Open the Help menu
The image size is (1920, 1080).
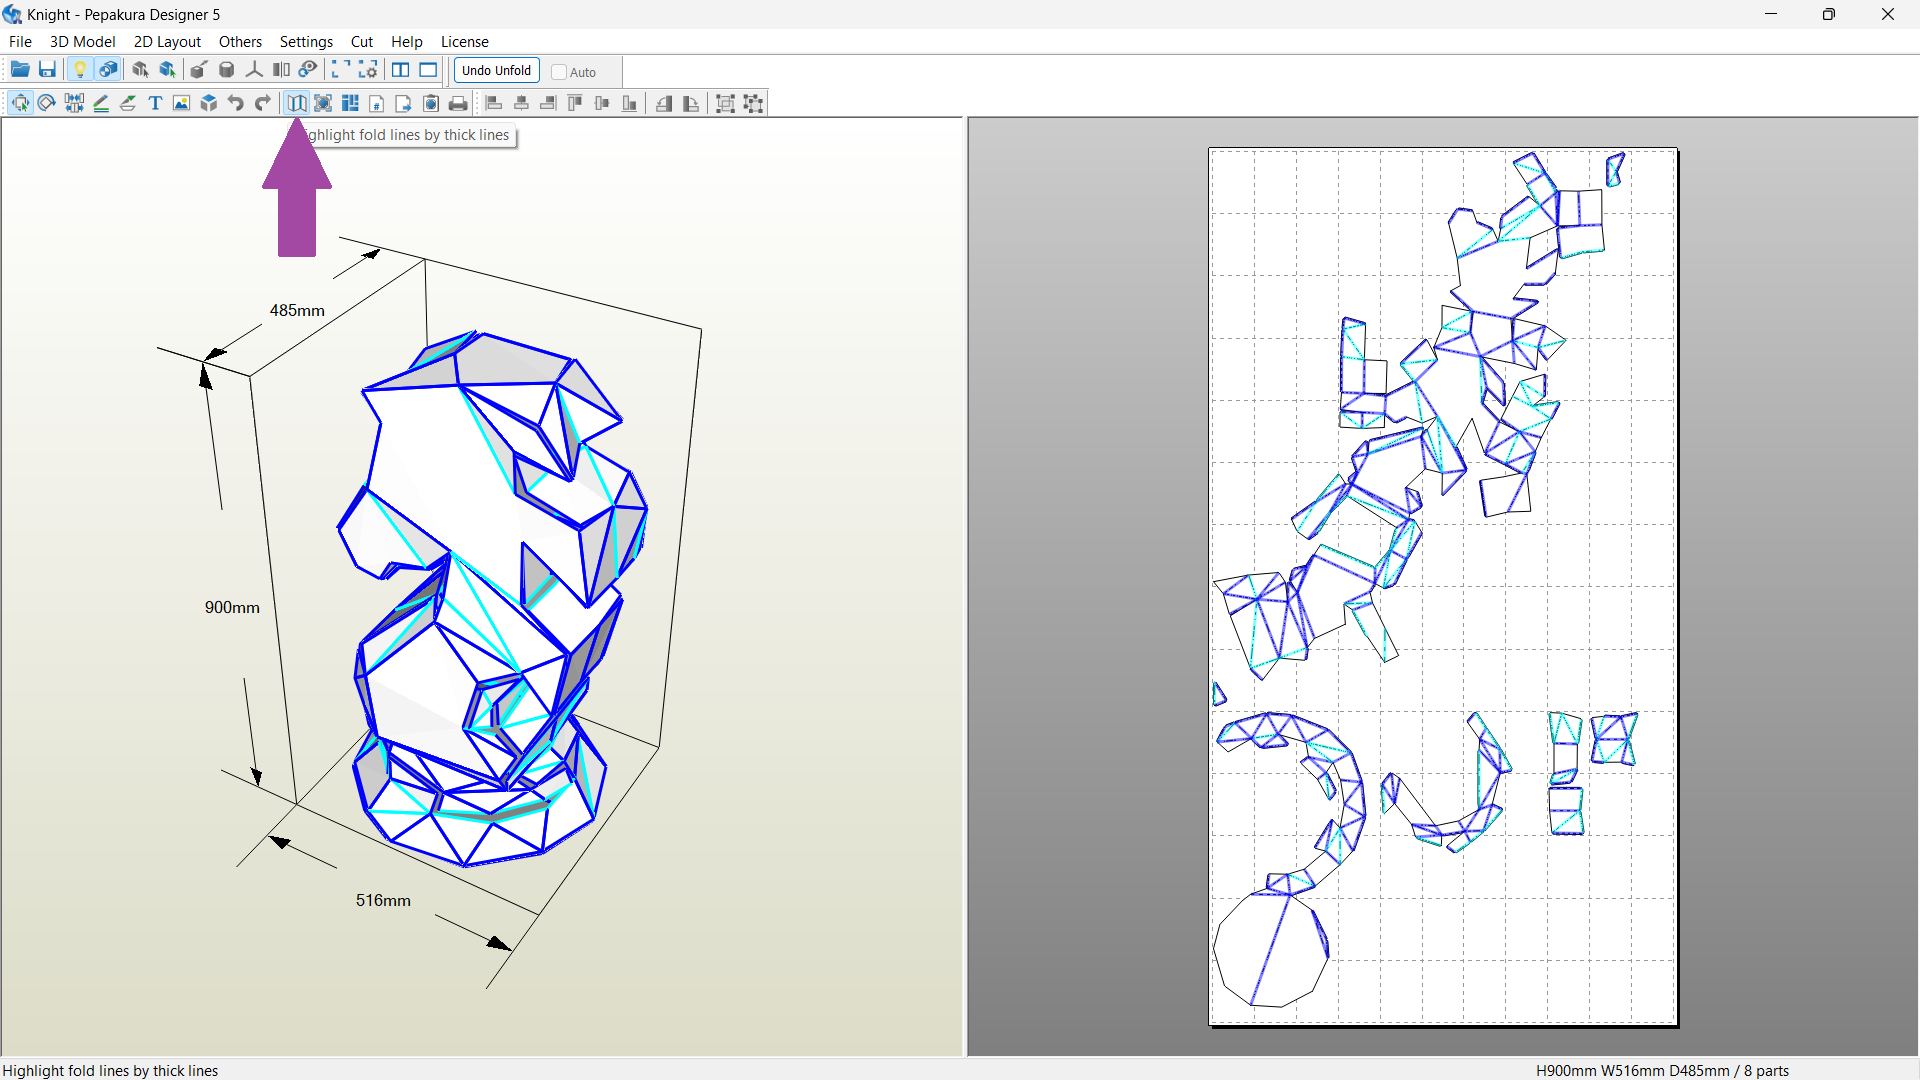[406, 42]
